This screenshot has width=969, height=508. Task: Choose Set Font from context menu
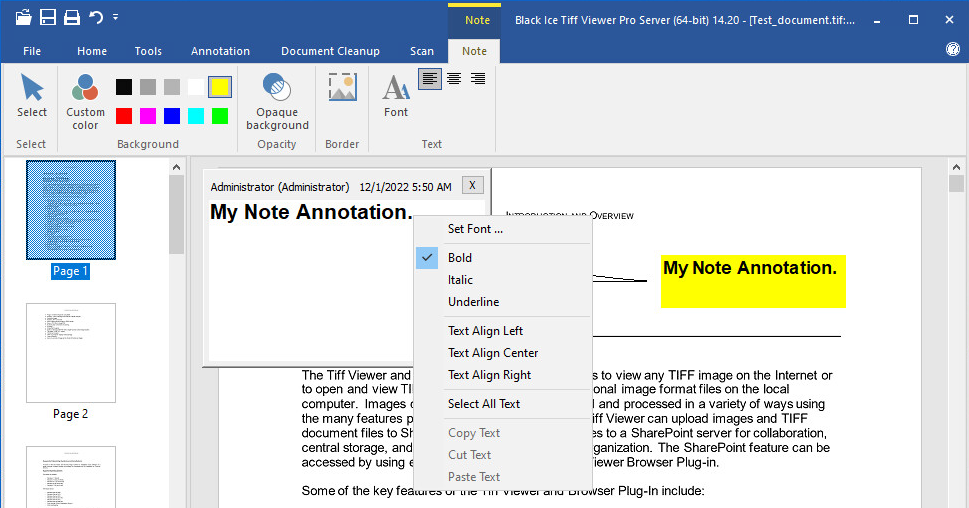coord(475,229)
